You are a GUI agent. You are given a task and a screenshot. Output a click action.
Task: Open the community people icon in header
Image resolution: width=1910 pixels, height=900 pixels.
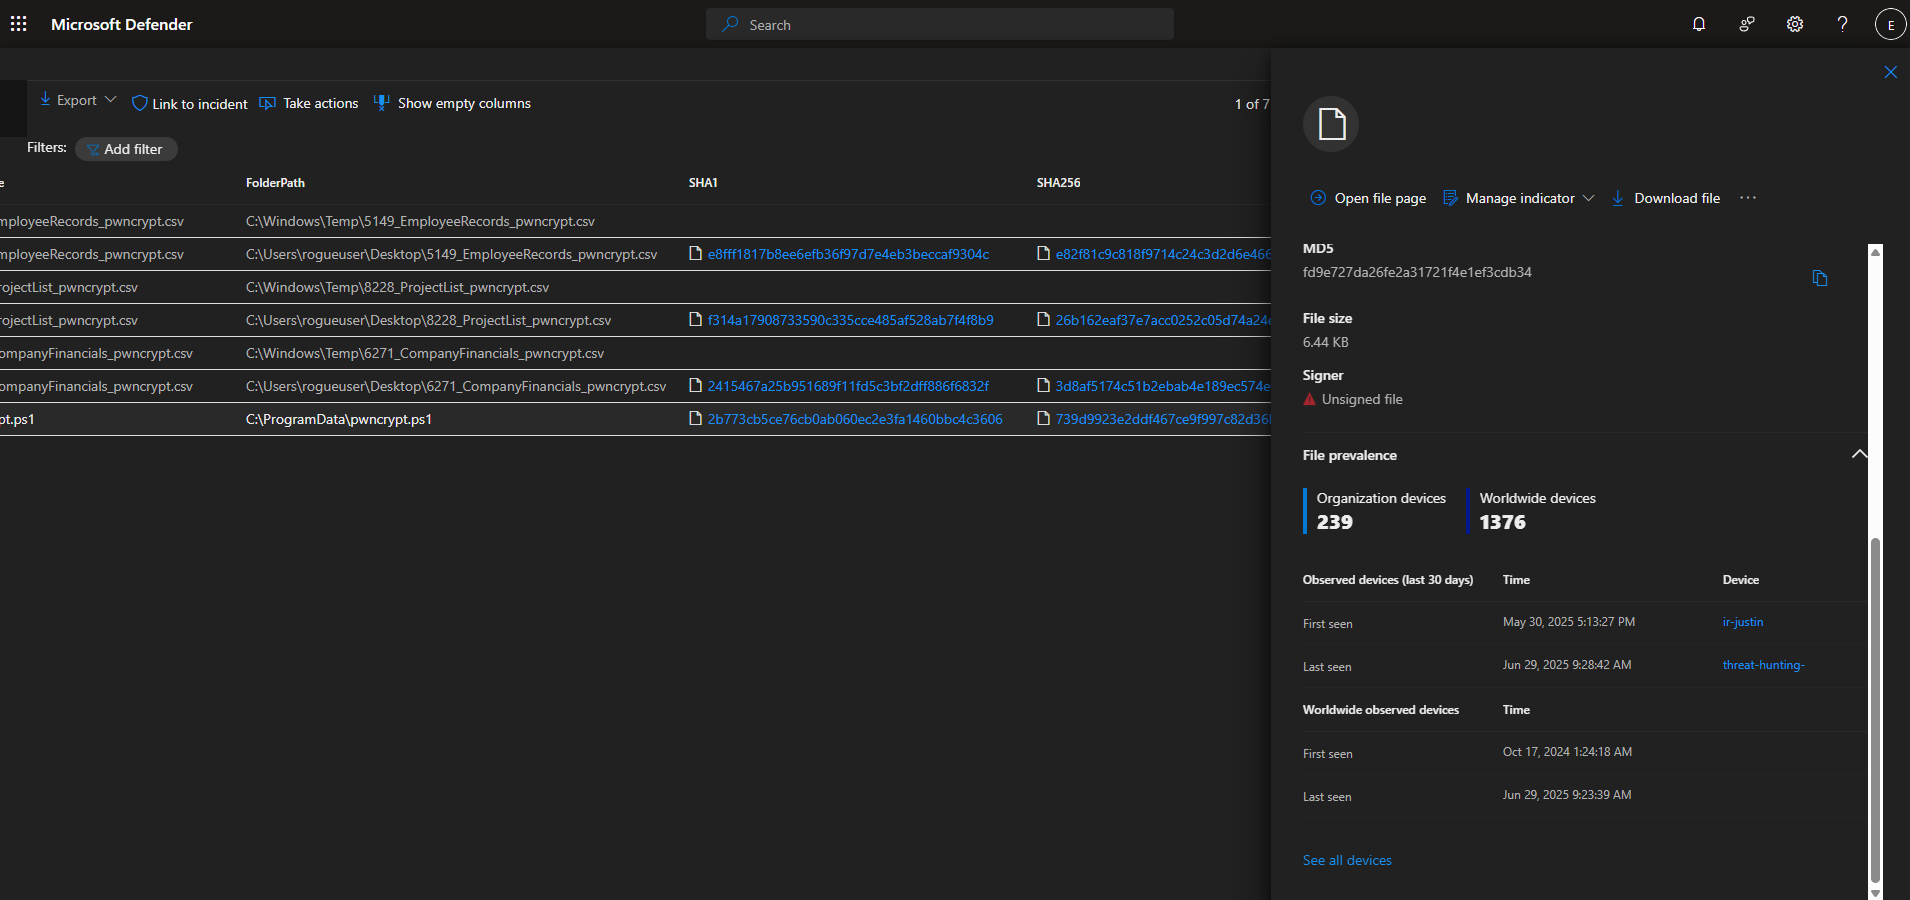pos(1747,24)
